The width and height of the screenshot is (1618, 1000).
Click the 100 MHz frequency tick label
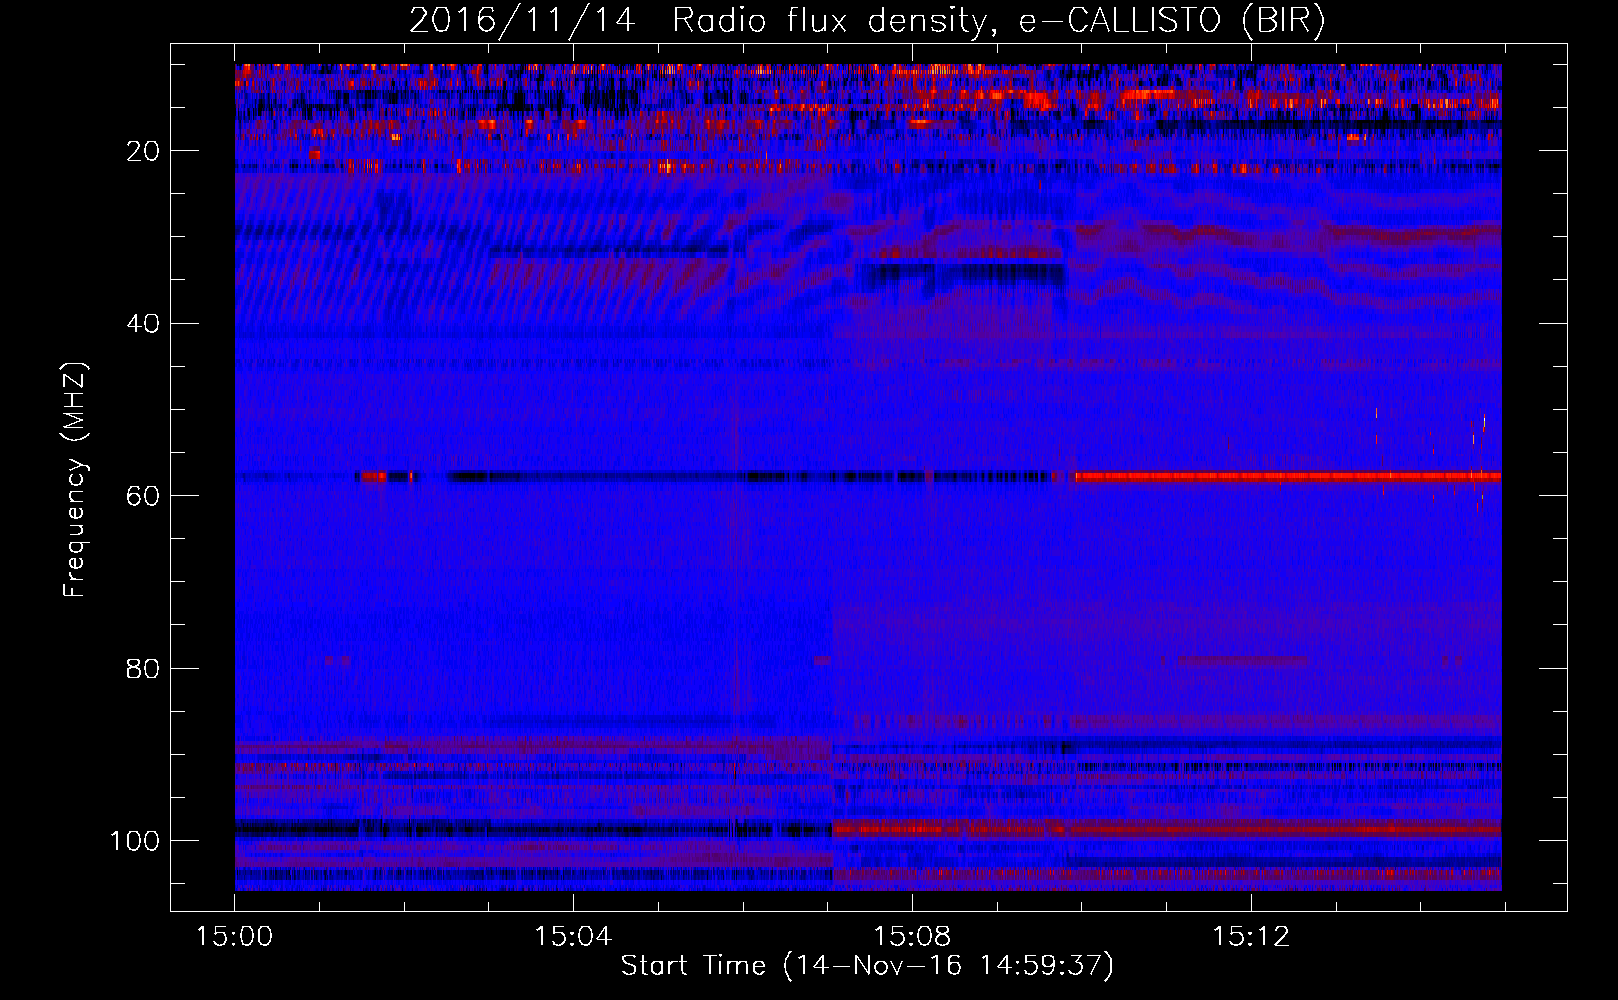135,841
